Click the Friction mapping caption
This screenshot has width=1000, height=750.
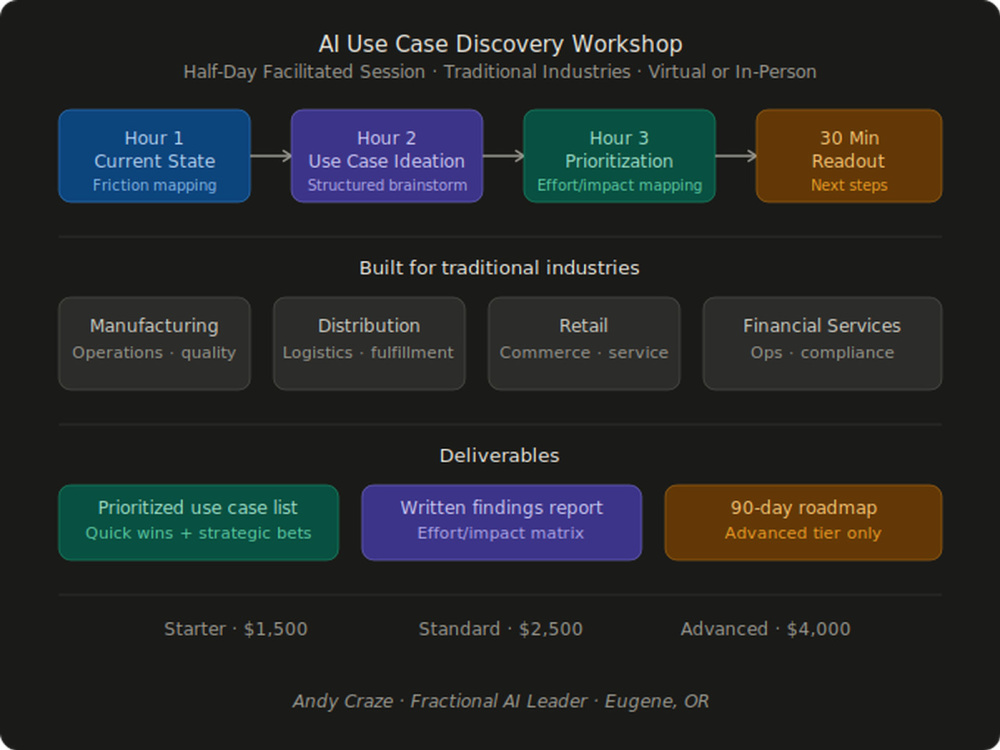coord(154,185)
